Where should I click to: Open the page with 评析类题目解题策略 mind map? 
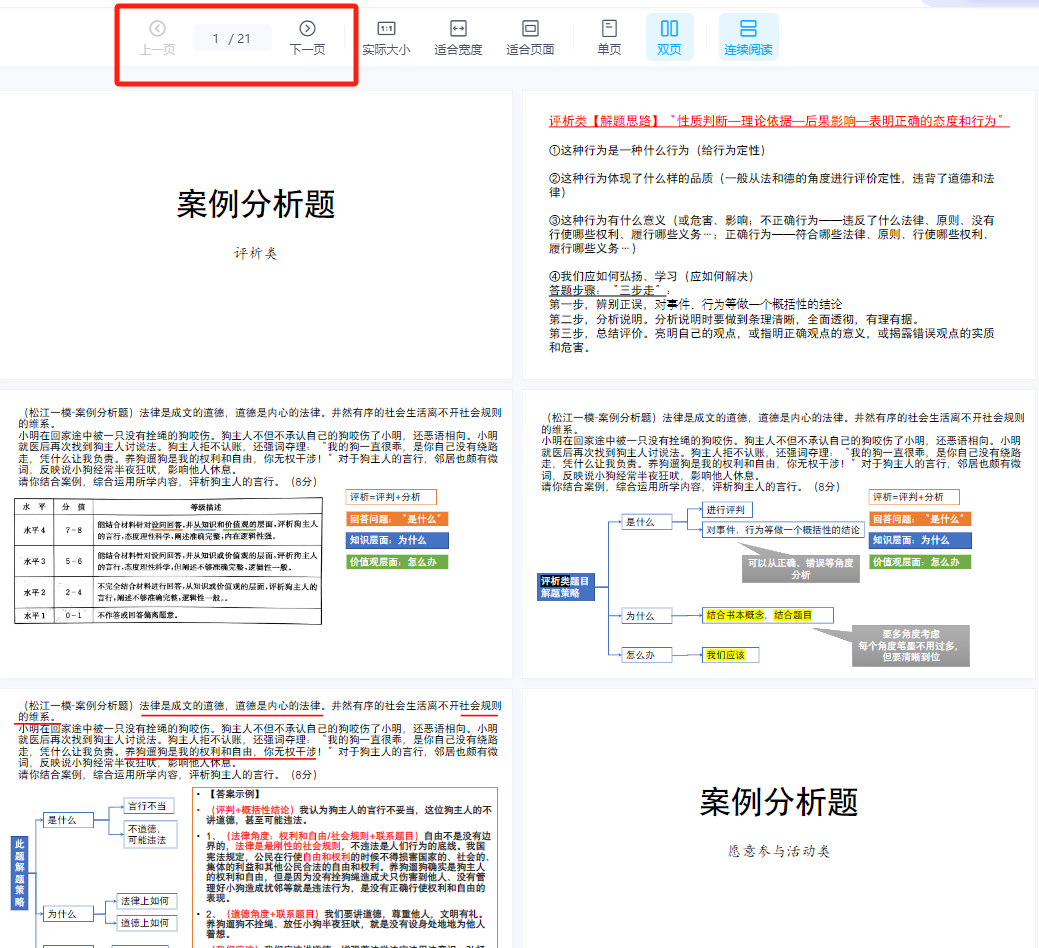pos(779,533)
